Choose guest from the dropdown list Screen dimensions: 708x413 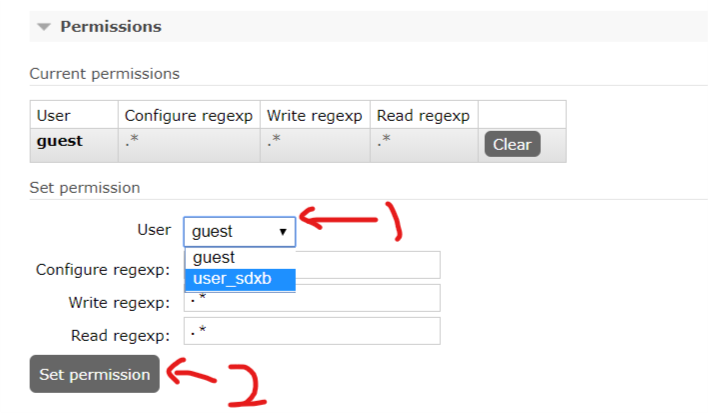point(213,258)
